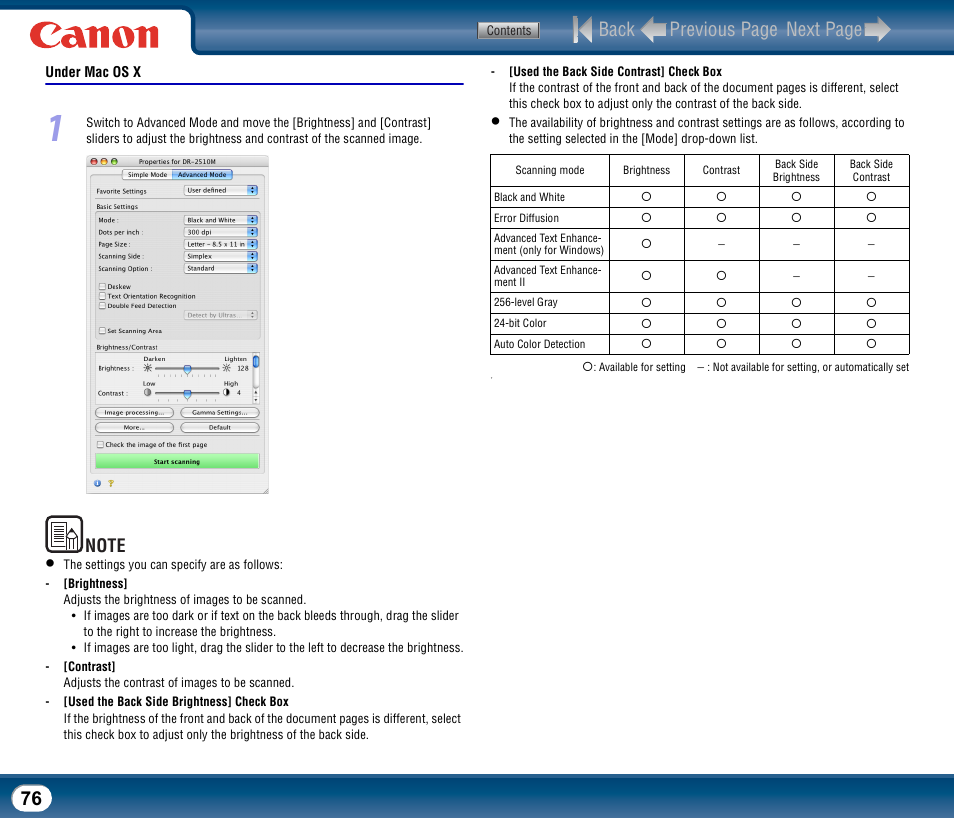Viewport: 954px width, 818px height.
Task: Open the Page Size Letter dropdown
Action: point(221,244)
